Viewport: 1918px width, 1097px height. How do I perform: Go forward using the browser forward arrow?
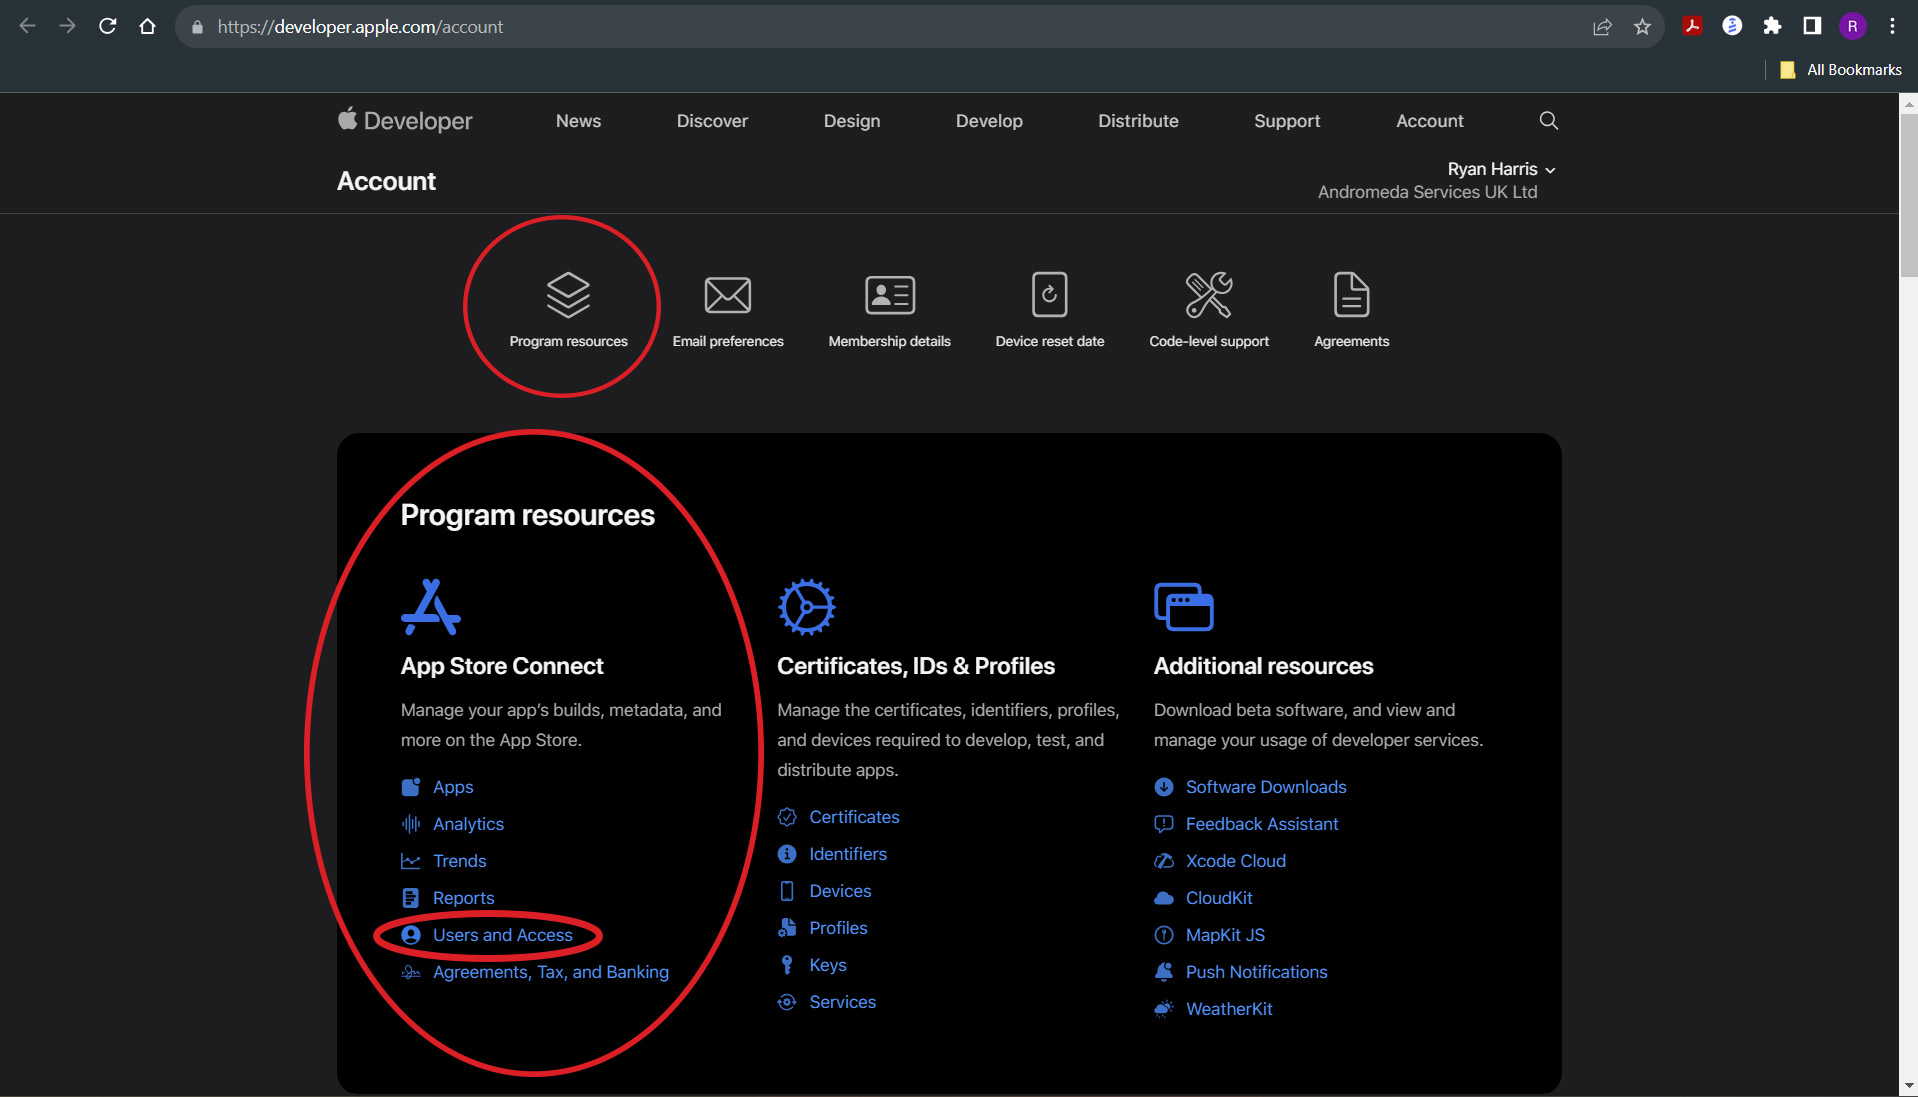click(x=68, y=27)
